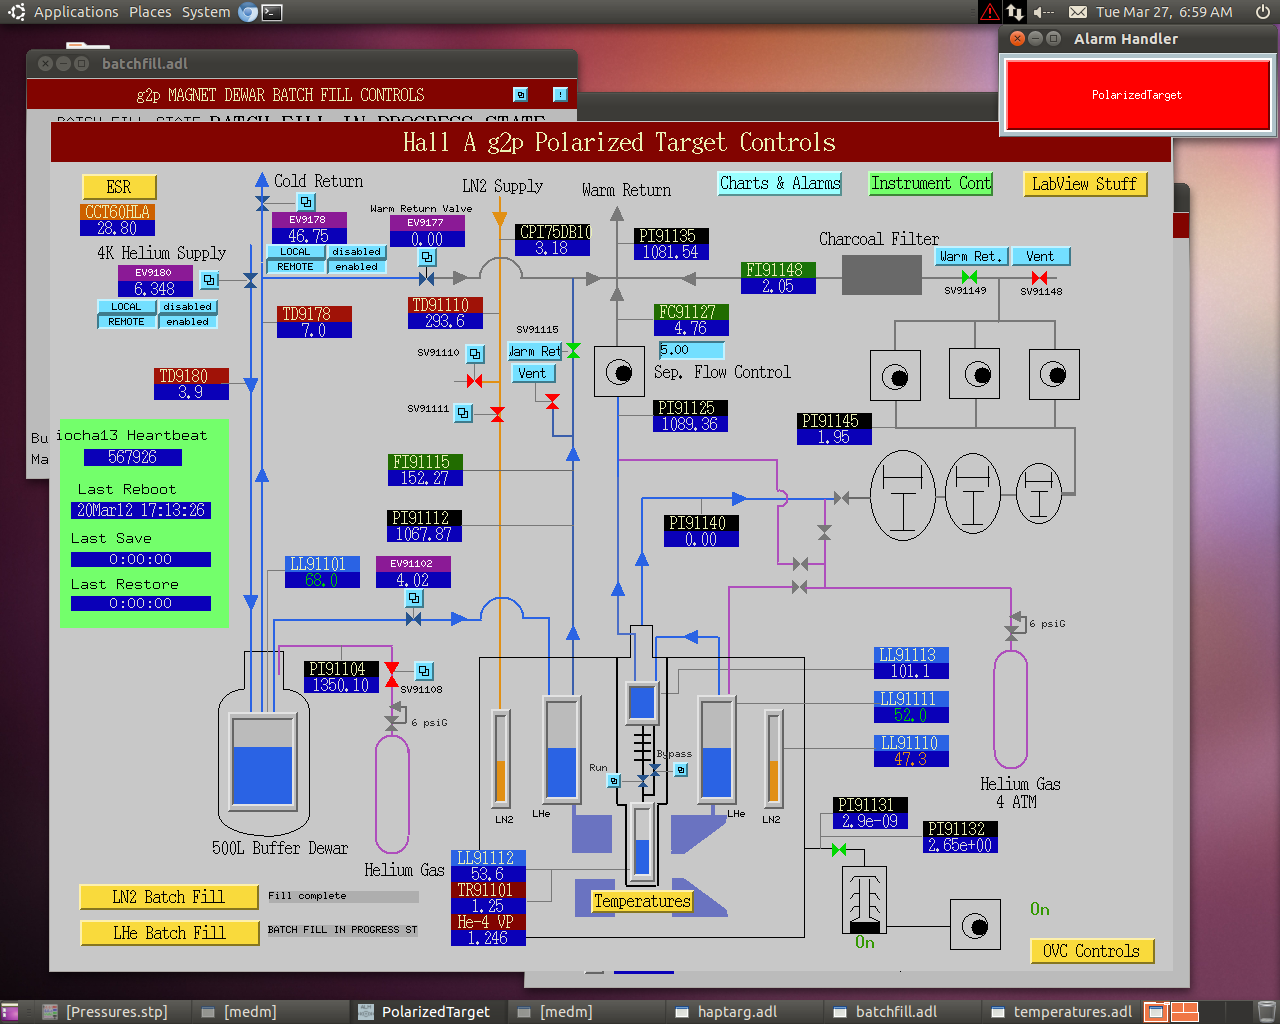
Task: Edit the Sep. Flow Control 5.00 field
Action: coord(691,350)
